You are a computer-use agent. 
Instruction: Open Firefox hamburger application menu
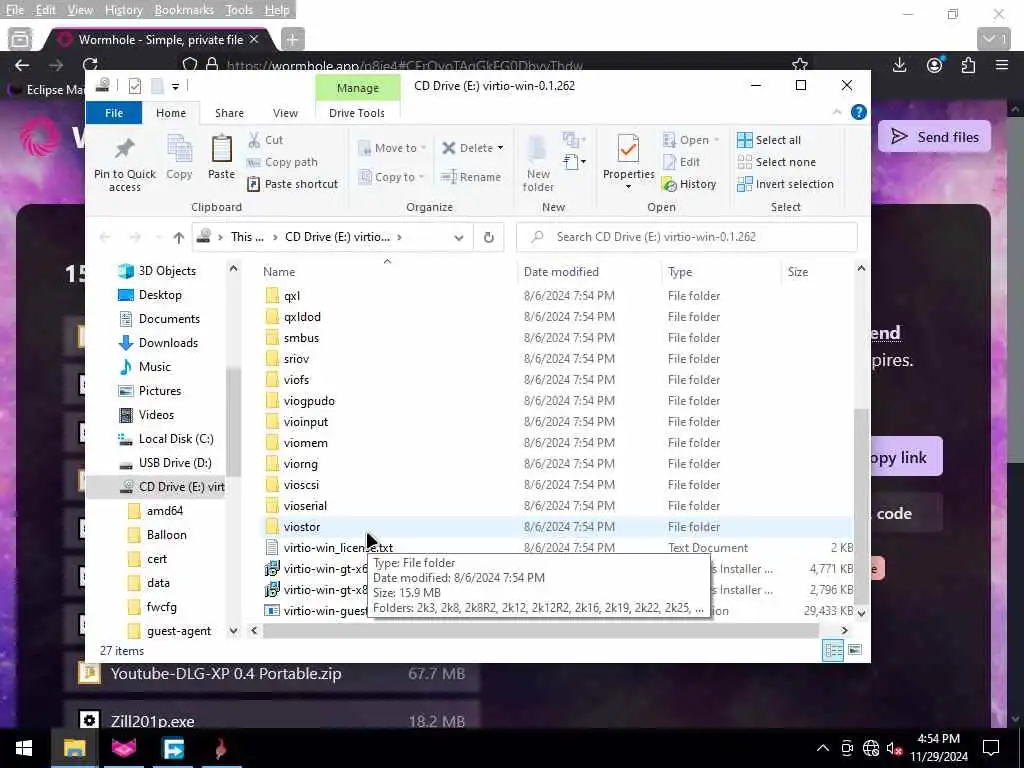[1002, 65]
